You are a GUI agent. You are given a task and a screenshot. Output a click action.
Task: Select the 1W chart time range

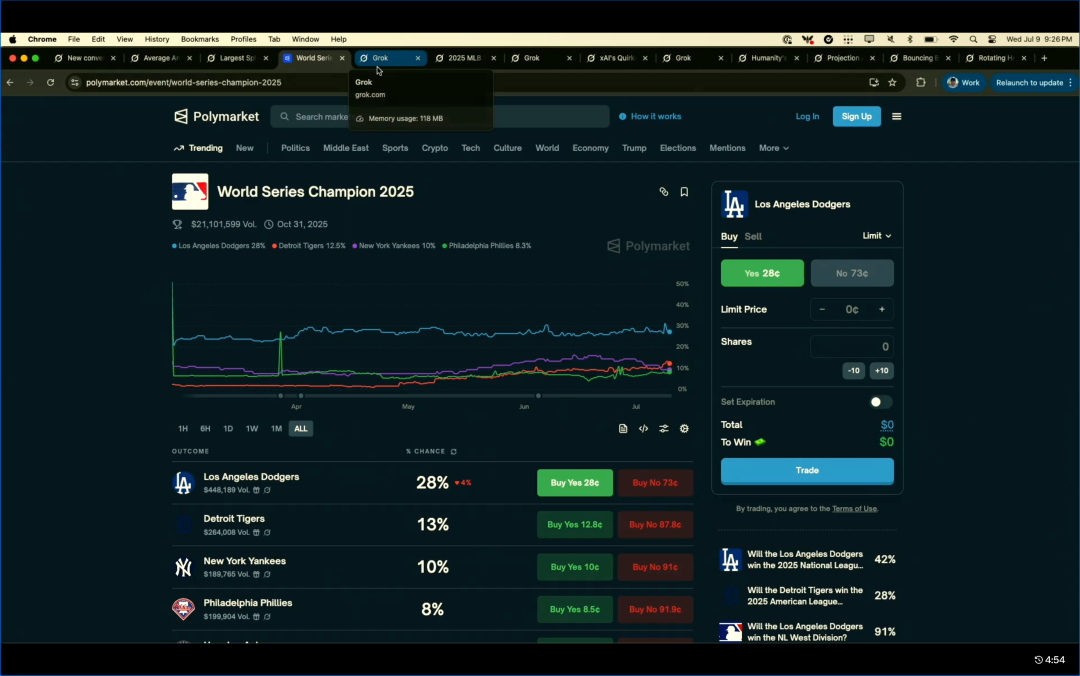(252, 429)
